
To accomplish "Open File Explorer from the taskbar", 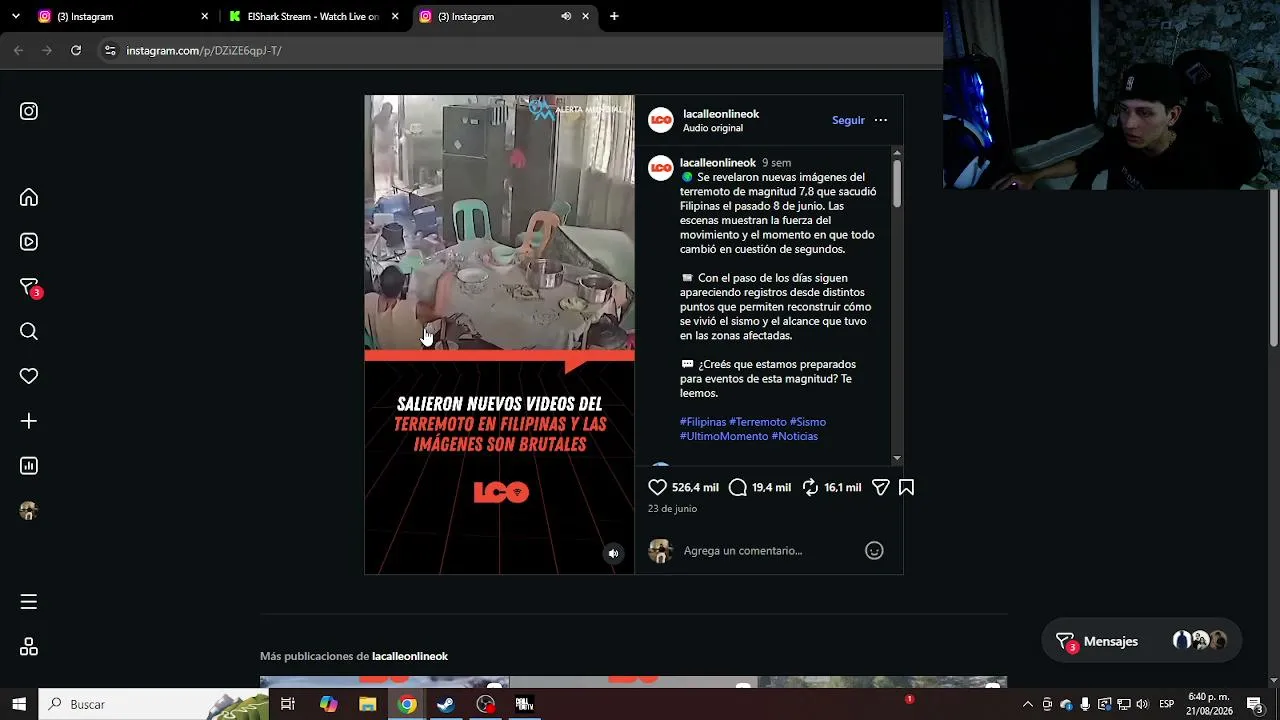I will pyautogui.click(x=367, y=704).
